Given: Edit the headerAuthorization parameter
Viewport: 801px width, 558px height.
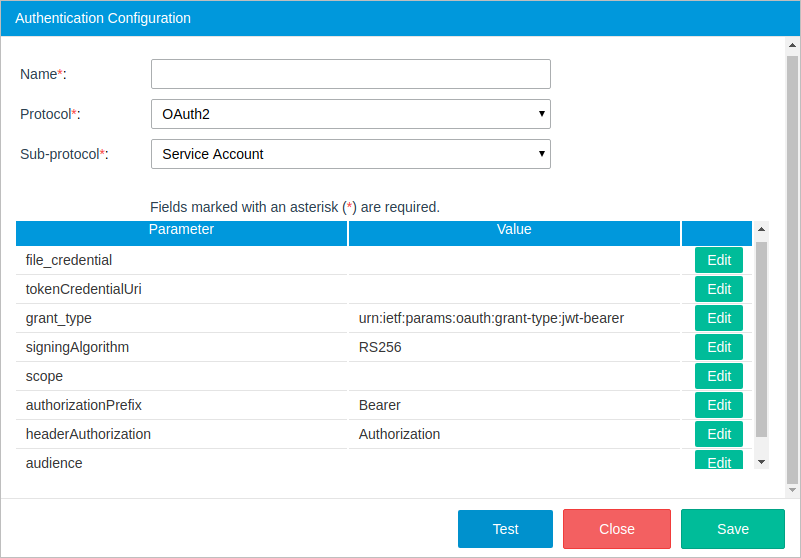Looking at the screenshot, I should 719,434.
